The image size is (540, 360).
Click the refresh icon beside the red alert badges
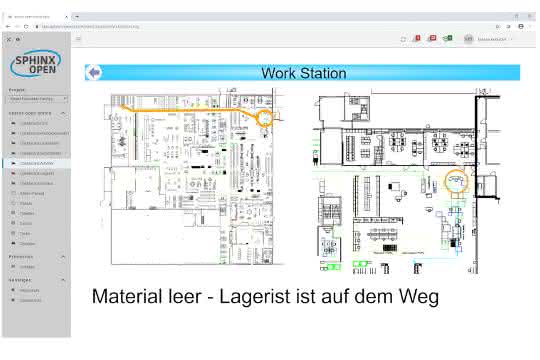[x=403, y=39]
